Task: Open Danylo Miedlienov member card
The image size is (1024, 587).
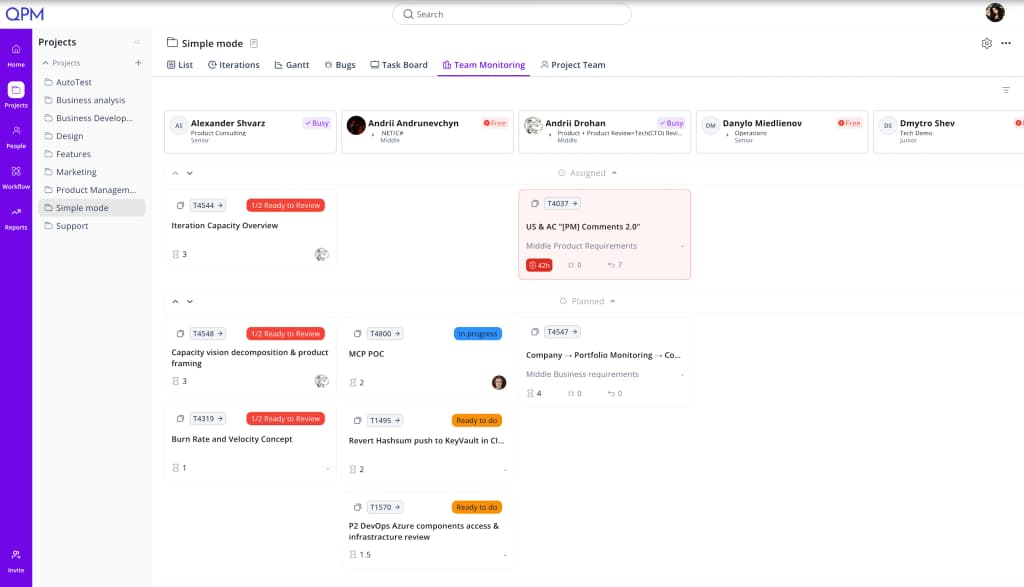Action: [x=782, y=132]
